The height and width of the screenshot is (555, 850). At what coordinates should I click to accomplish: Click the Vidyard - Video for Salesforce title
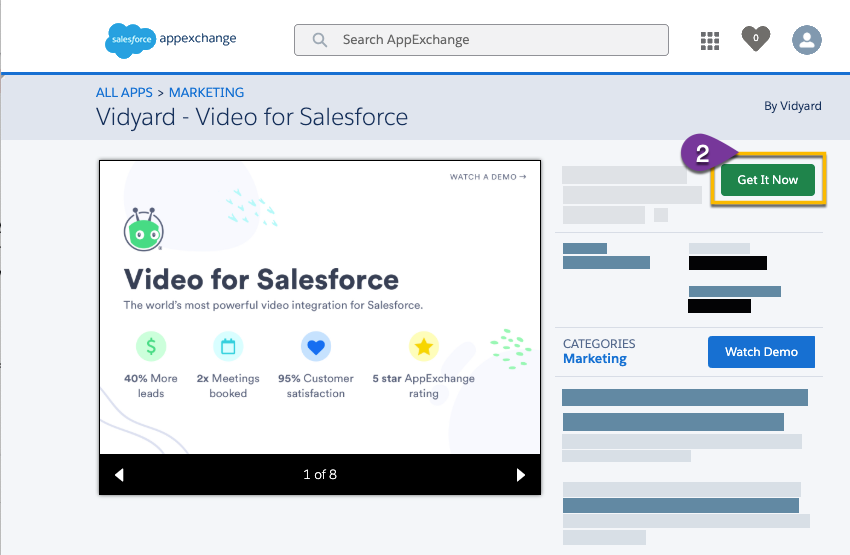click(x=252, y=117)
